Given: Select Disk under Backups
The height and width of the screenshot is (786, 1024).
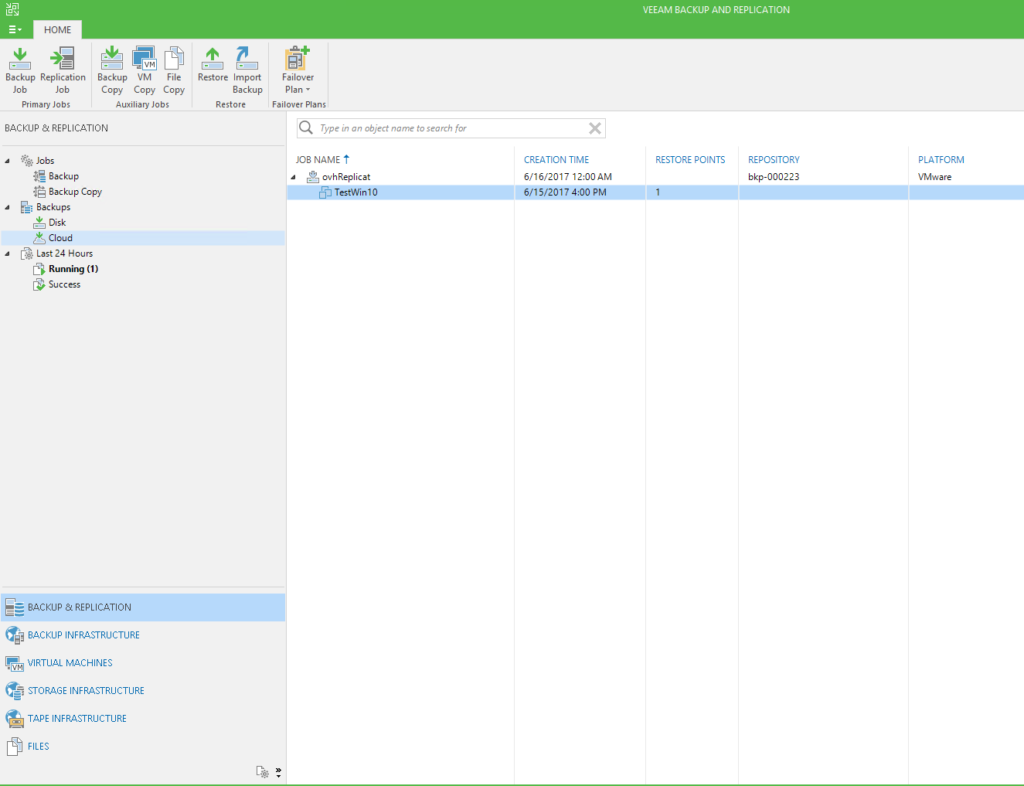Looking at the screenshot, I should click(x=57, y=223).
